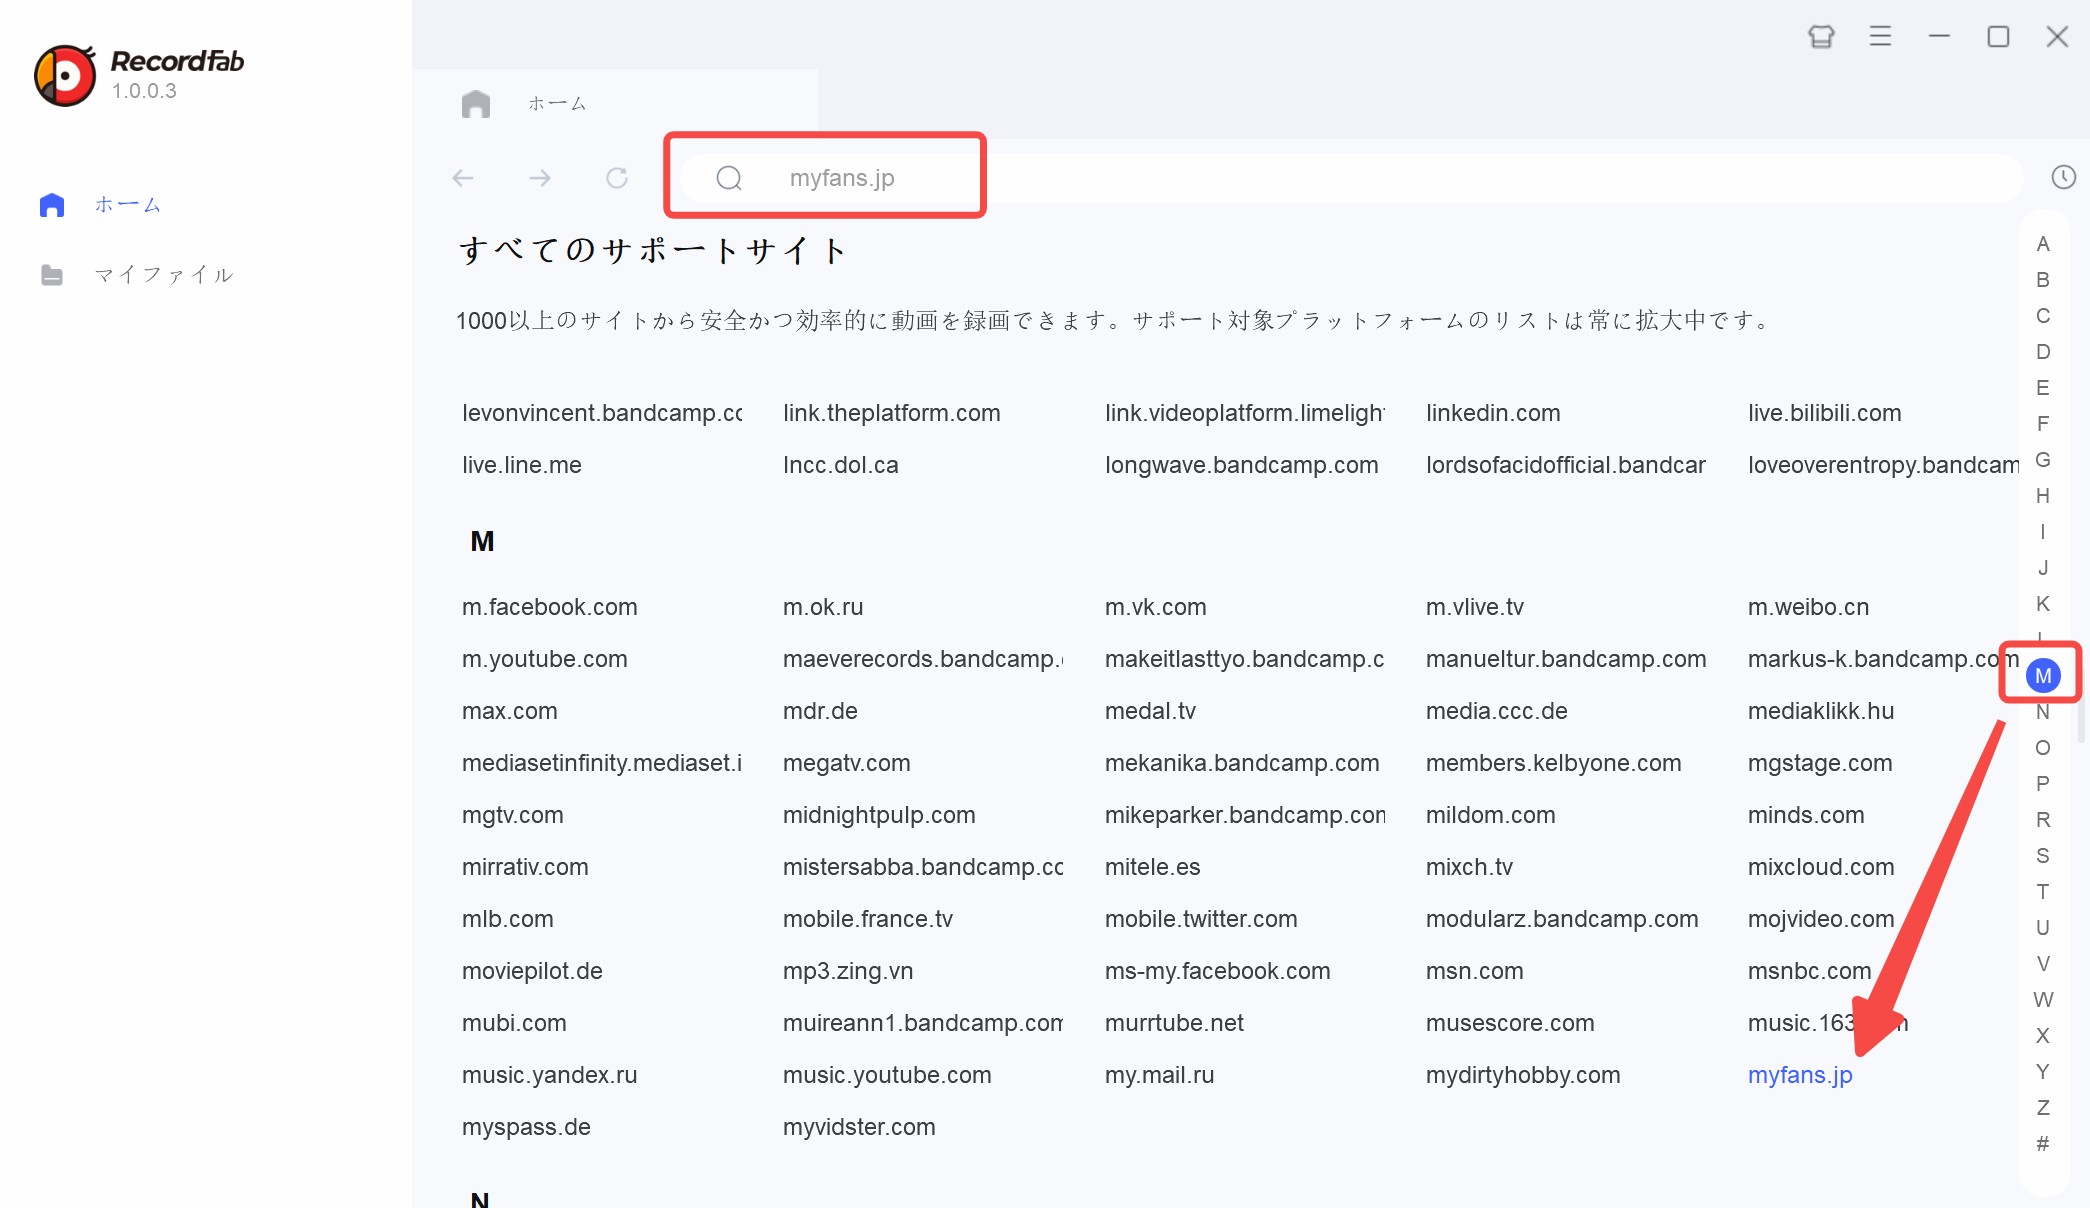Image resolution: width=2090 pixels, height=1208 pixels.
Task: Open medal.tv site link
Action: click(1150, 711)
